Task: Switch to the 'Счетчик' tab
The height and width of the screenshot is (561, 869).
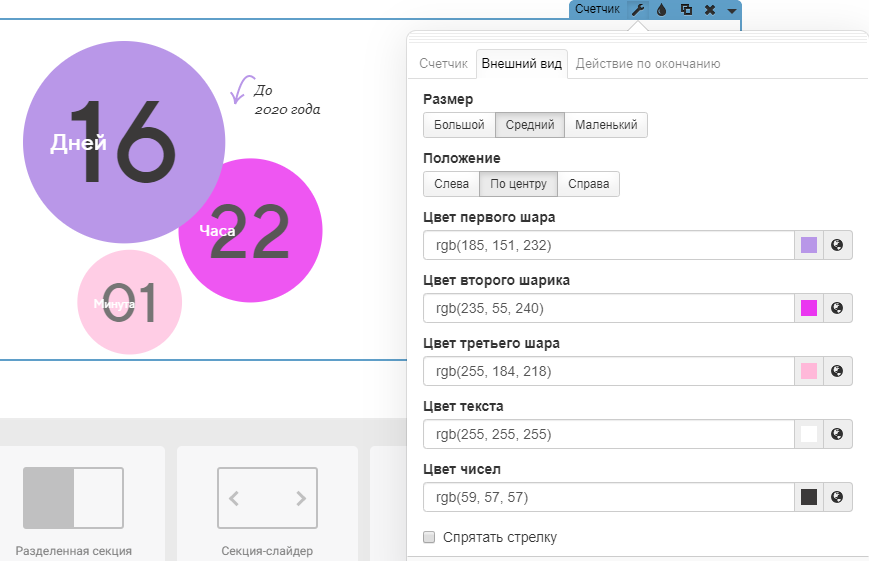Action: point(443,64)
